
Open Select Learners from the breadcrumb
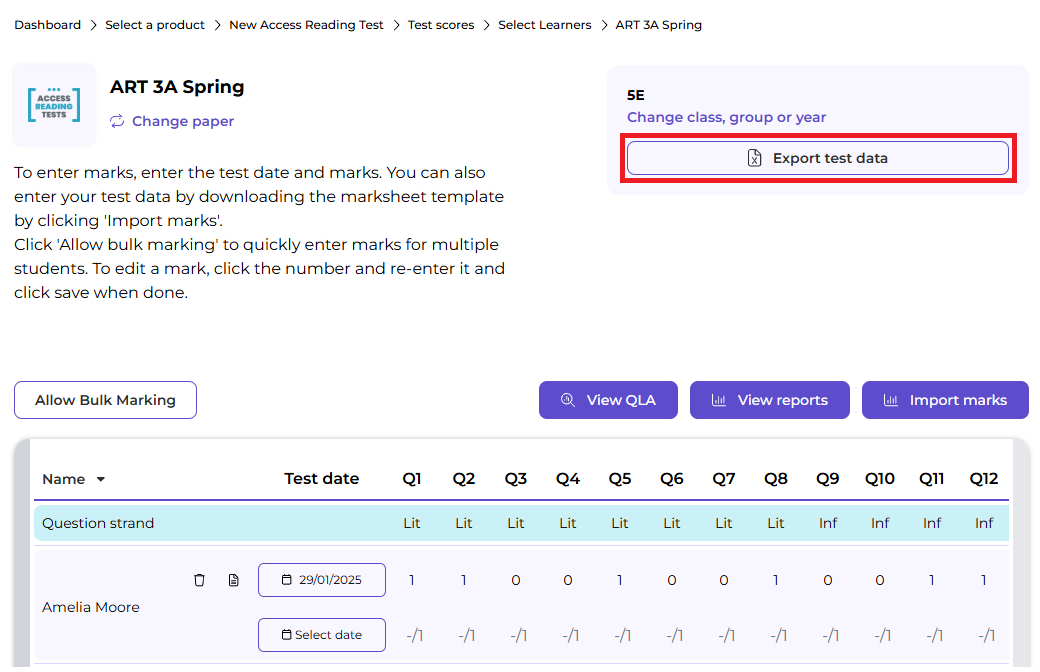click(545, 25)
